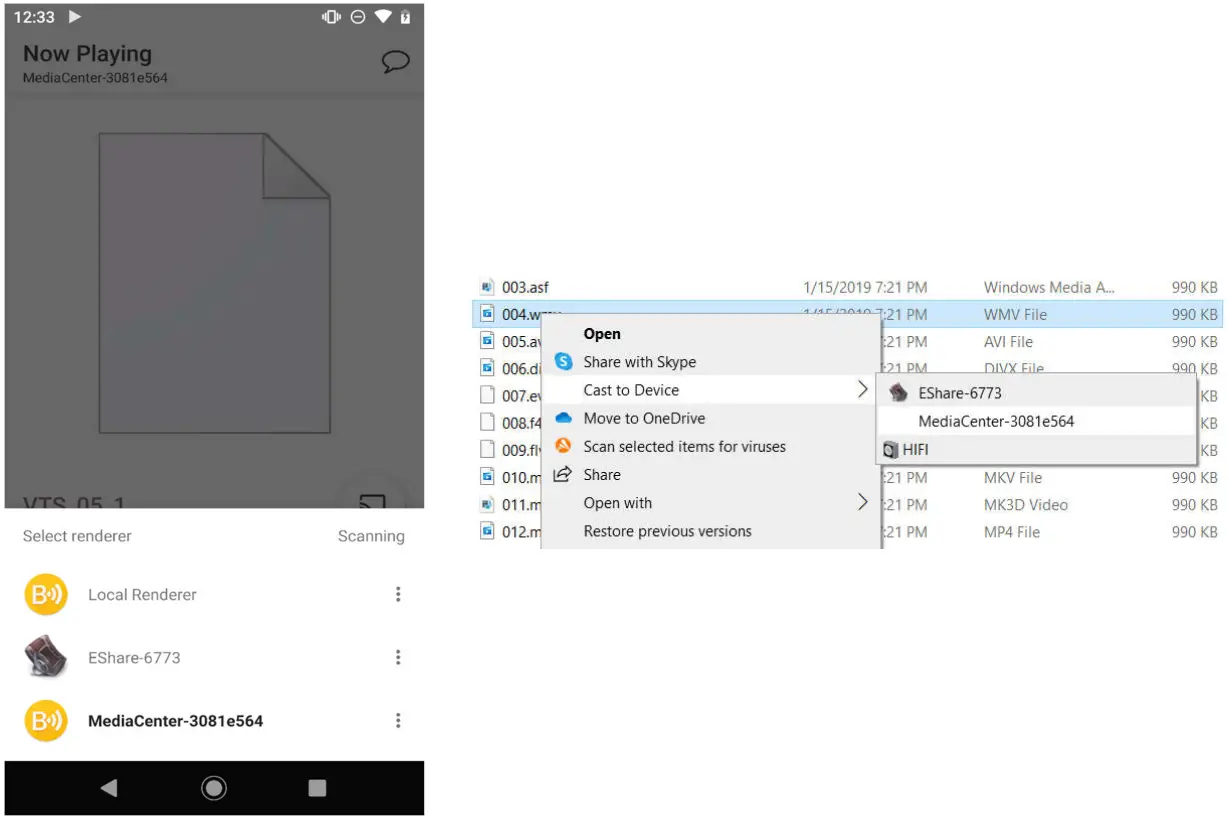Choose Open with in the context menu
The width and height of the screenshot is (1229, 820).
[711, 503]
